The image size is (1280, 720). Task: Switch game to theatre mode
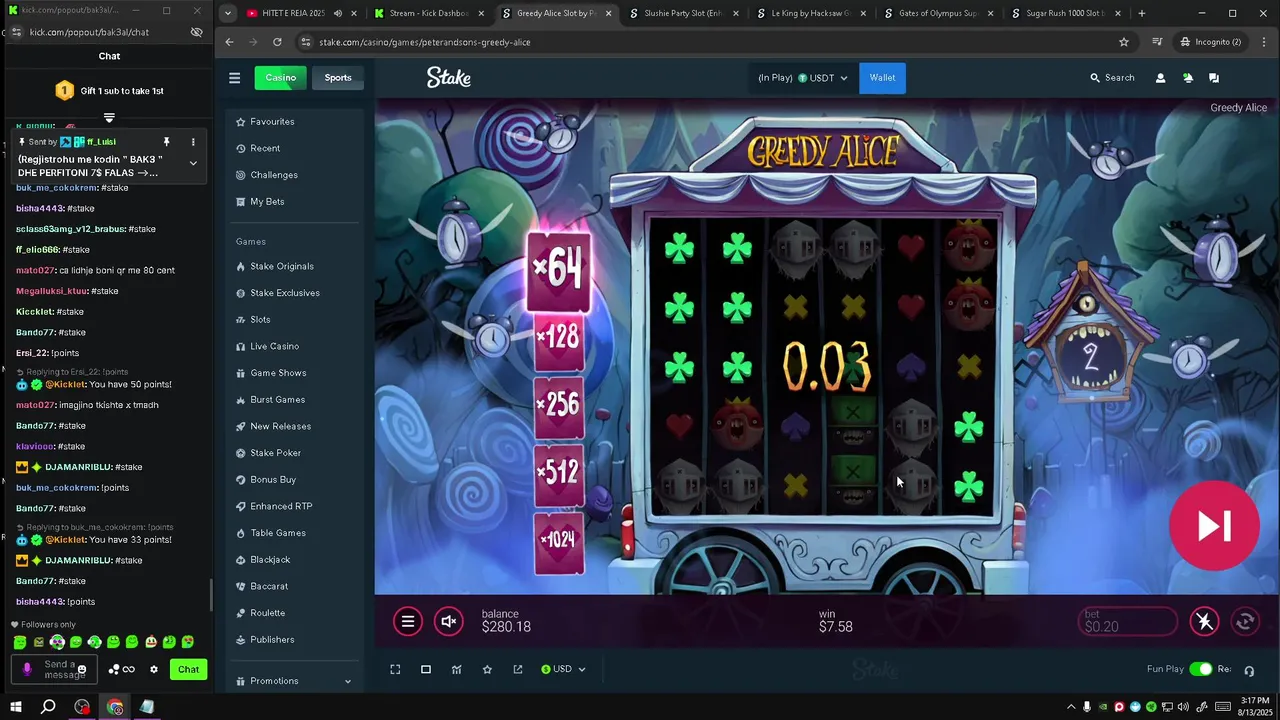pos(426,669)
